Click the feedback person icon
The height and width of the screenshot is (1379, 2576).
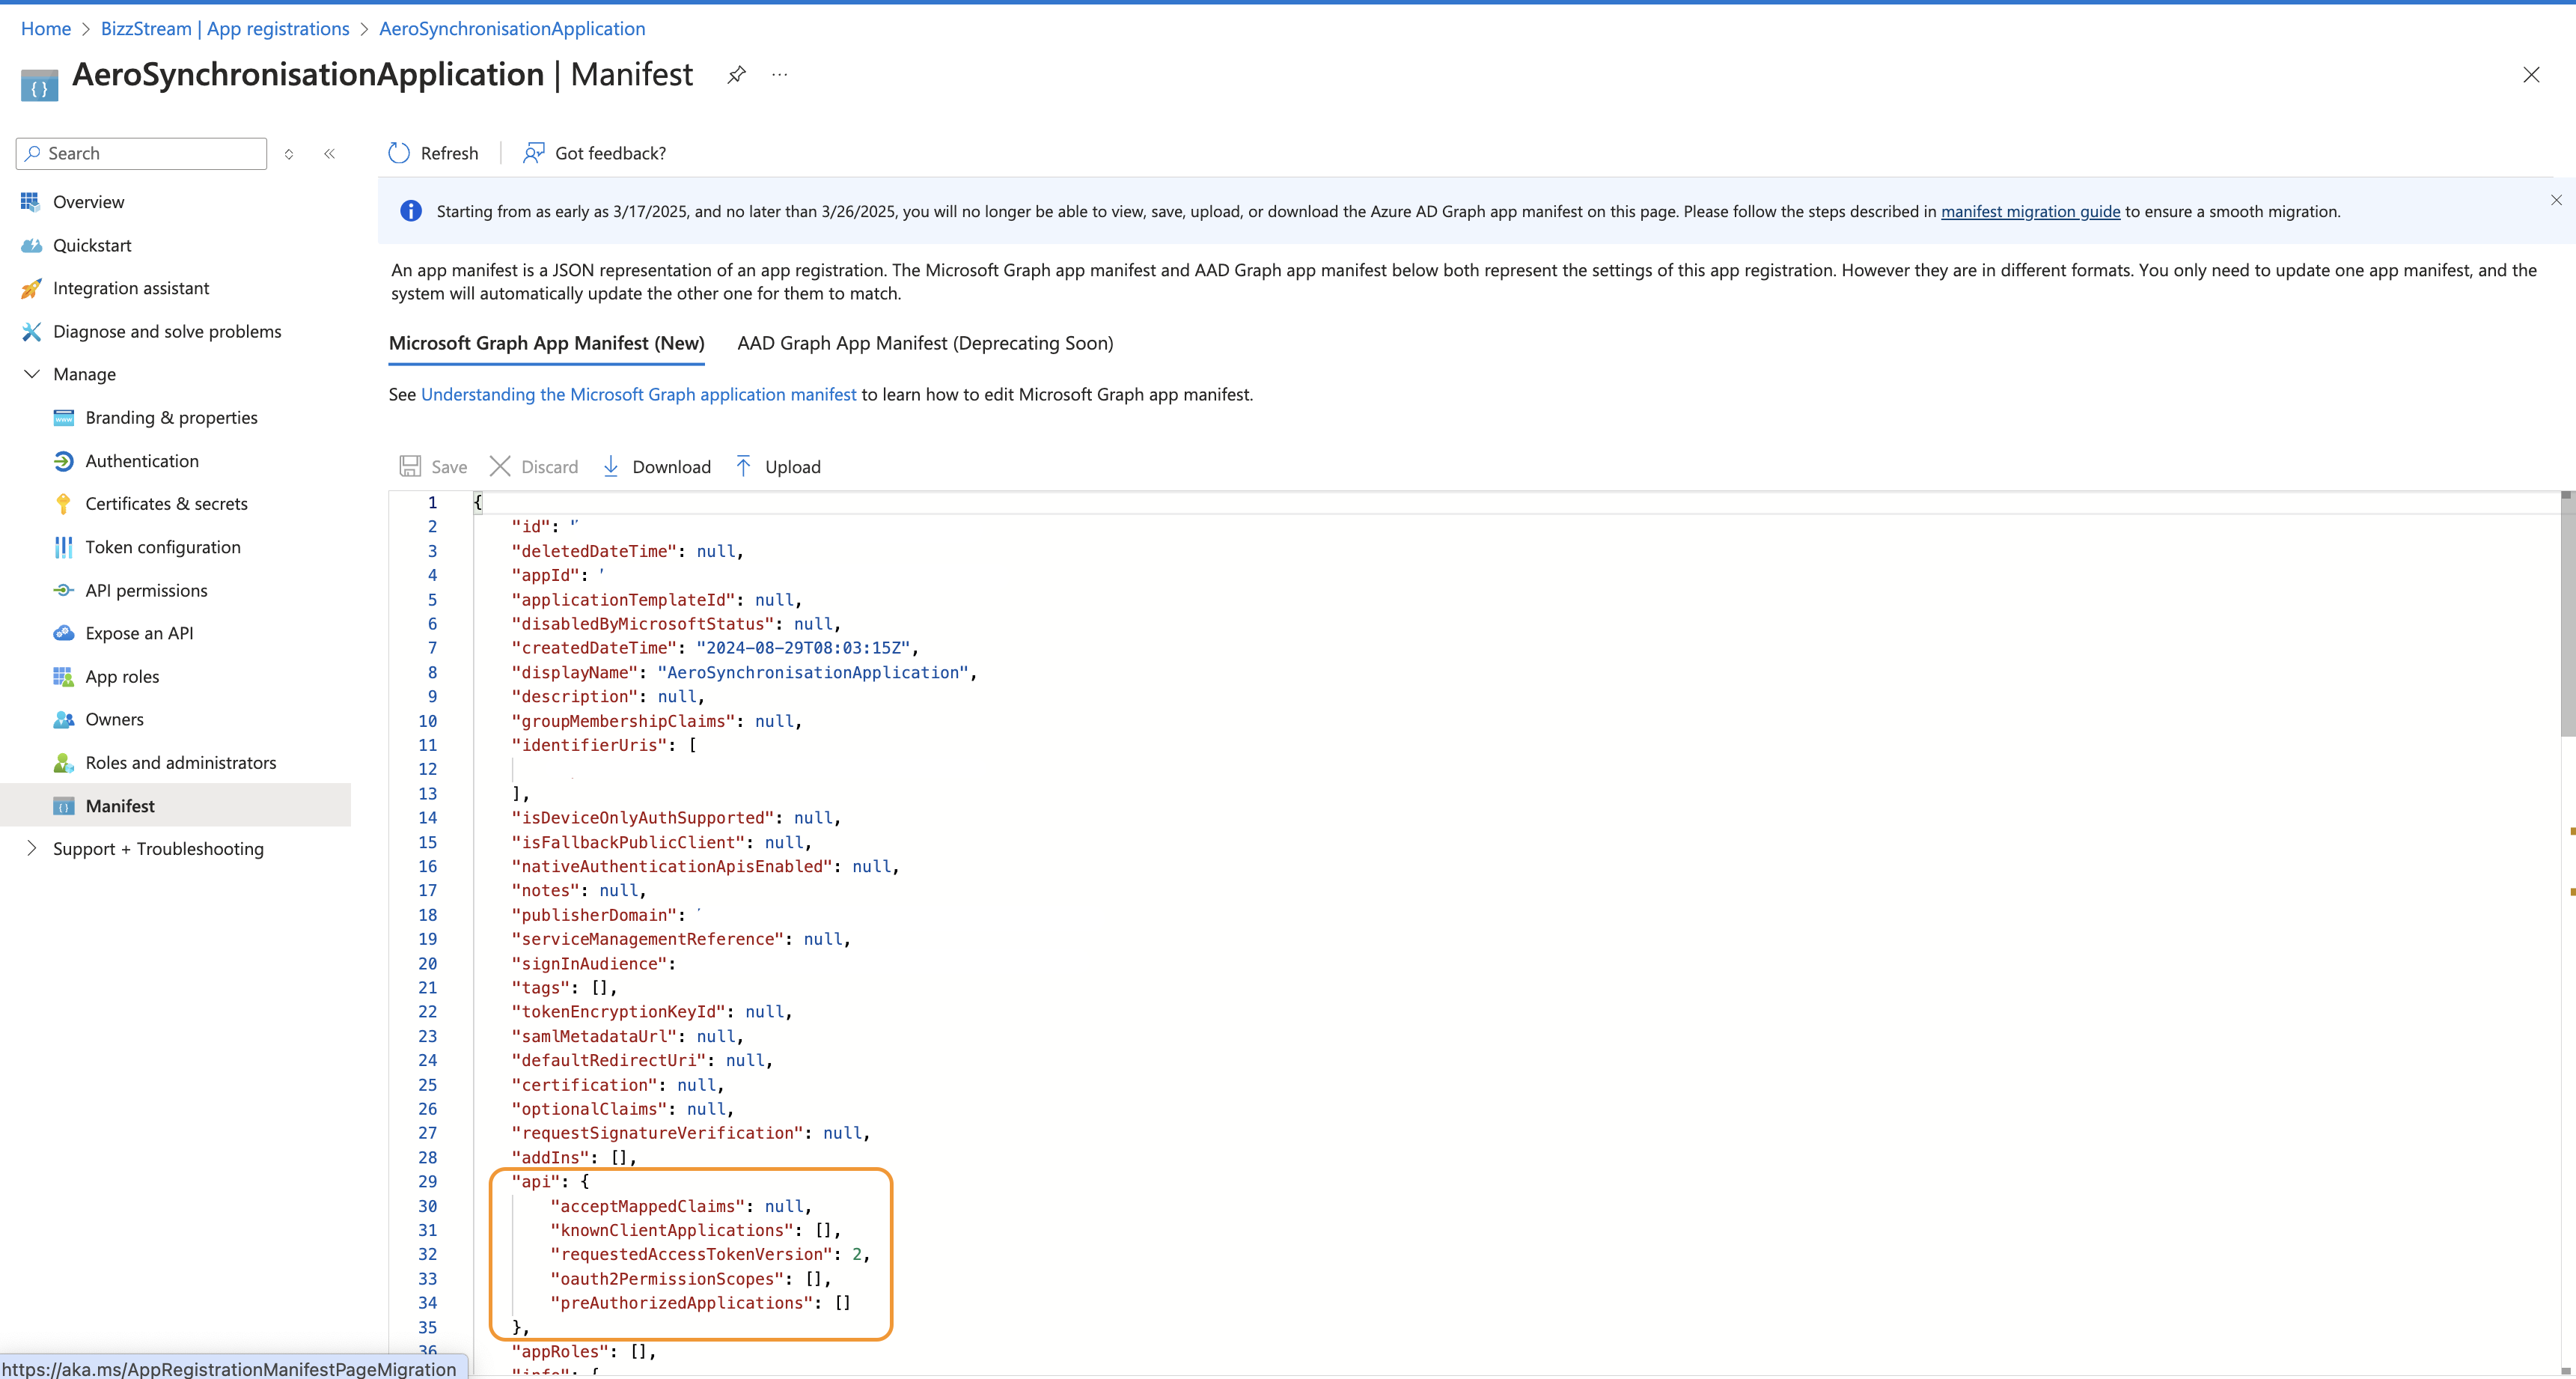click(533, 153)
